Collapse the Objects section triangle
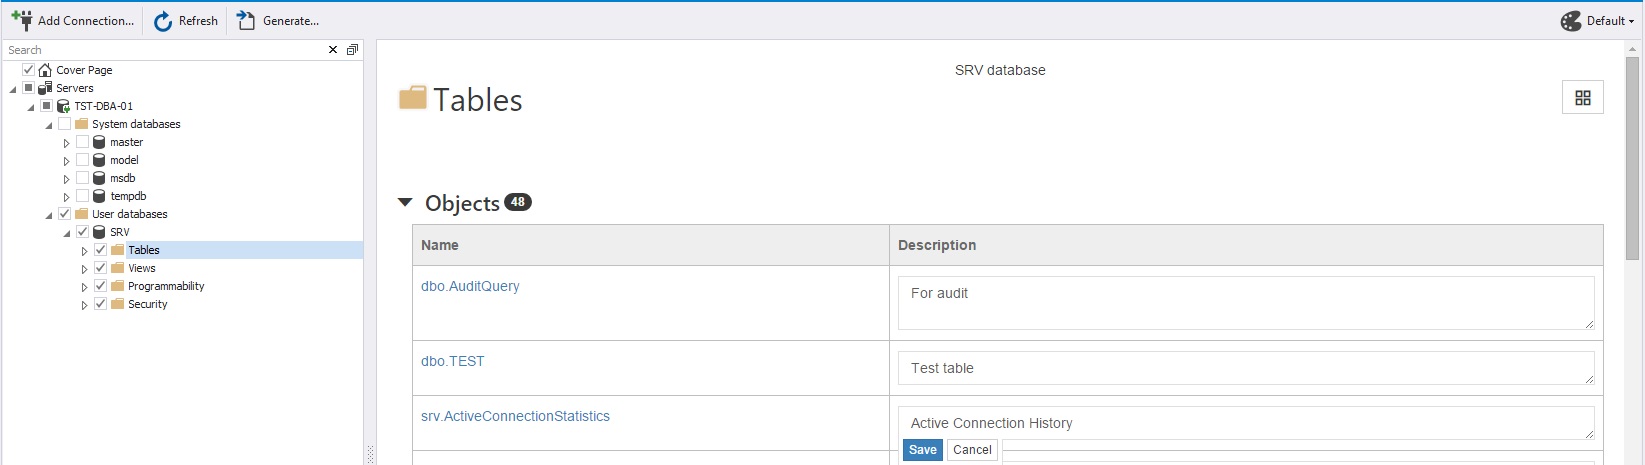1645x465 pixels. click(405, 203)
